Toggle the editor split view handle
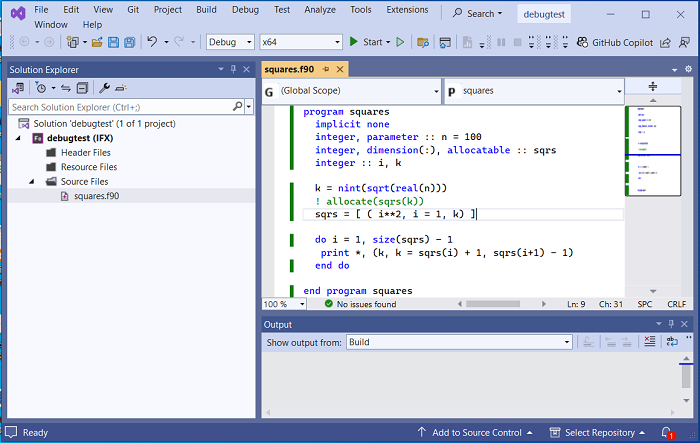Screen dimensions: 700x443 [653, 87]
